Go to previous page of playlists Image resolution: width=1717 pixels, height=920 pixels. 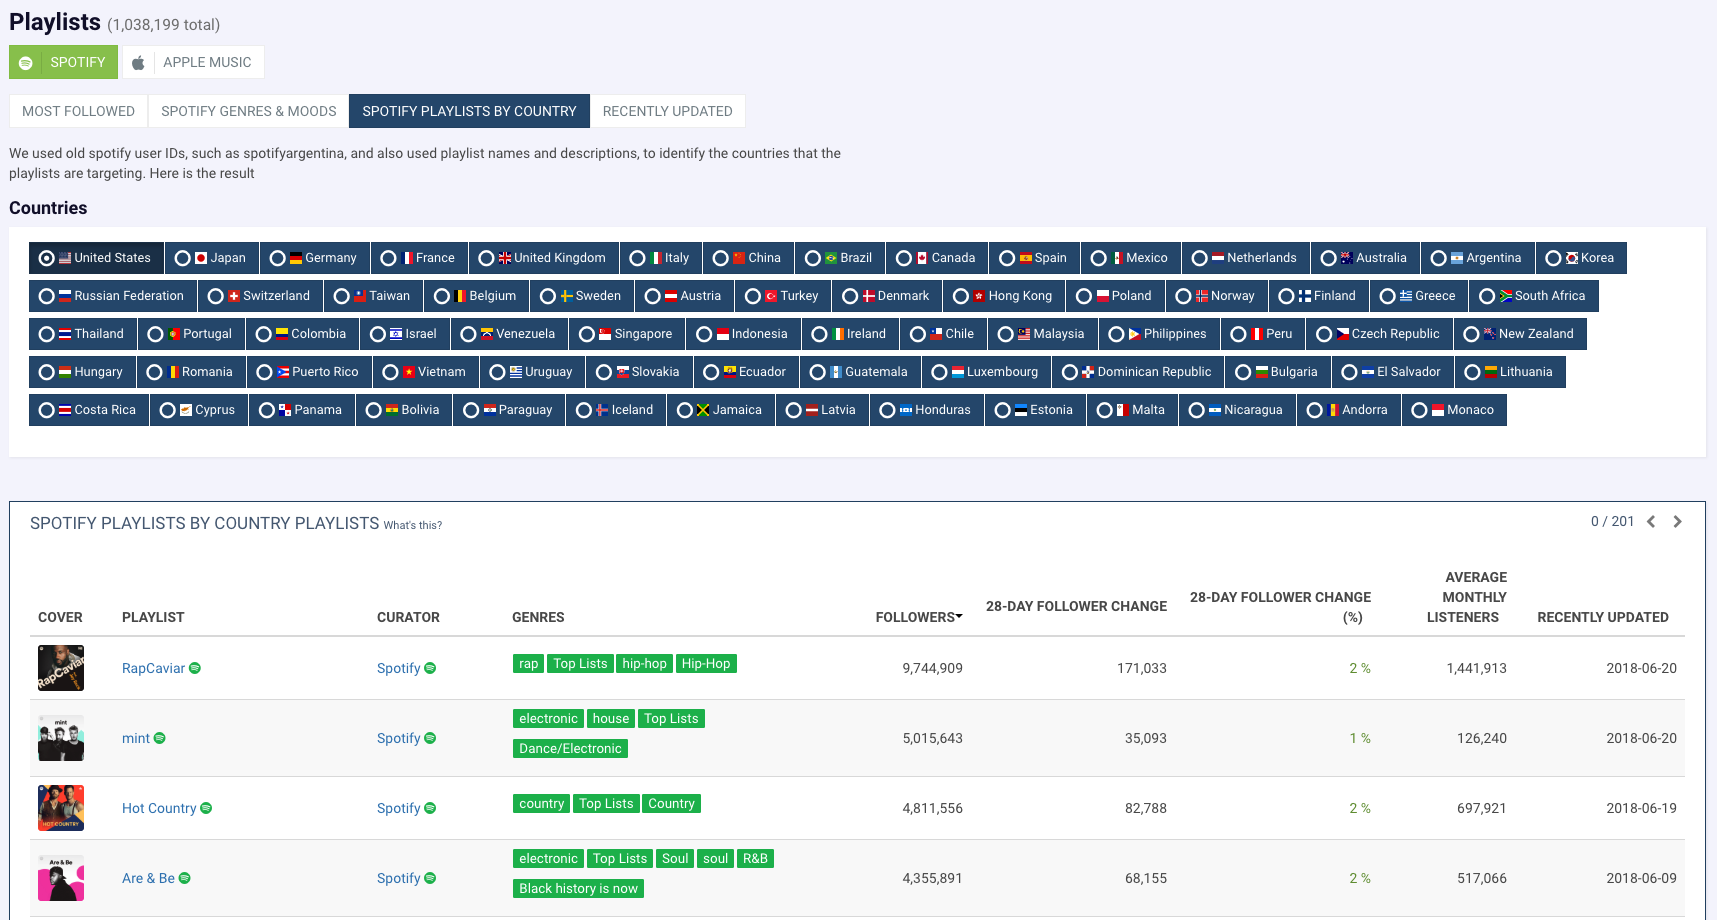[1651, 521]
